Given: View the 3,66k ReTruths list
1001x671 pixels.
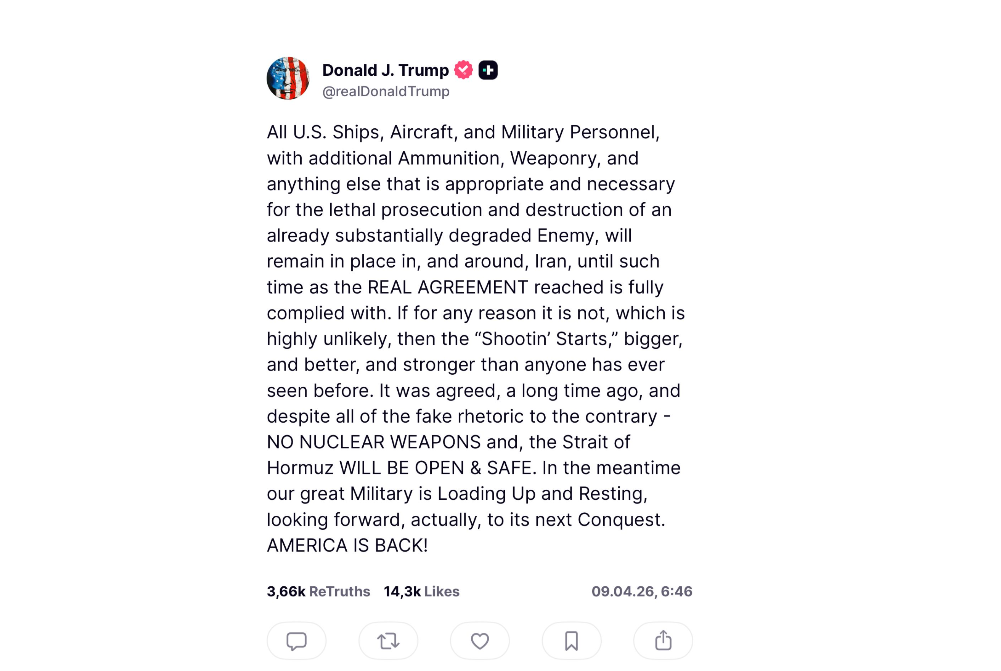Looking at the screenshot, I should pos(319,591).
